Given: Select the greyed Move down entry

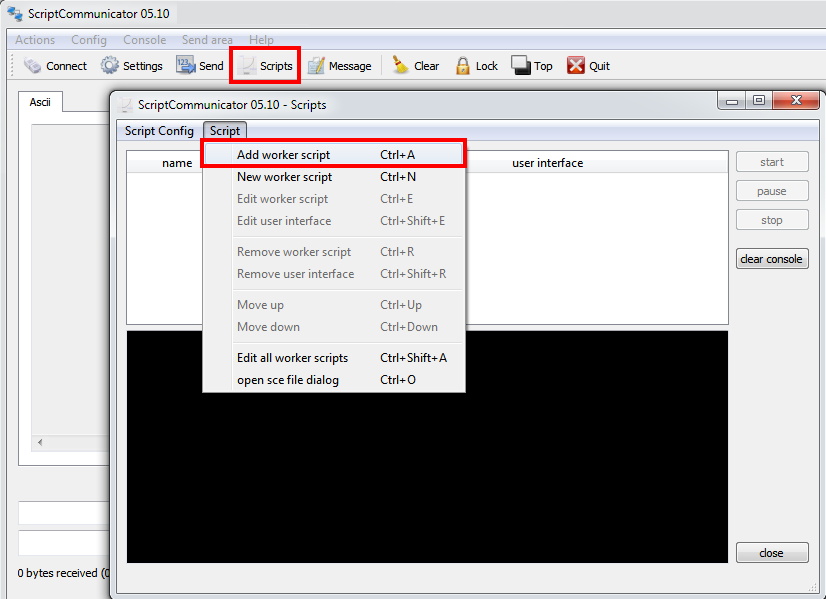Looking at the screenshot, I should (x=333, y=327).
